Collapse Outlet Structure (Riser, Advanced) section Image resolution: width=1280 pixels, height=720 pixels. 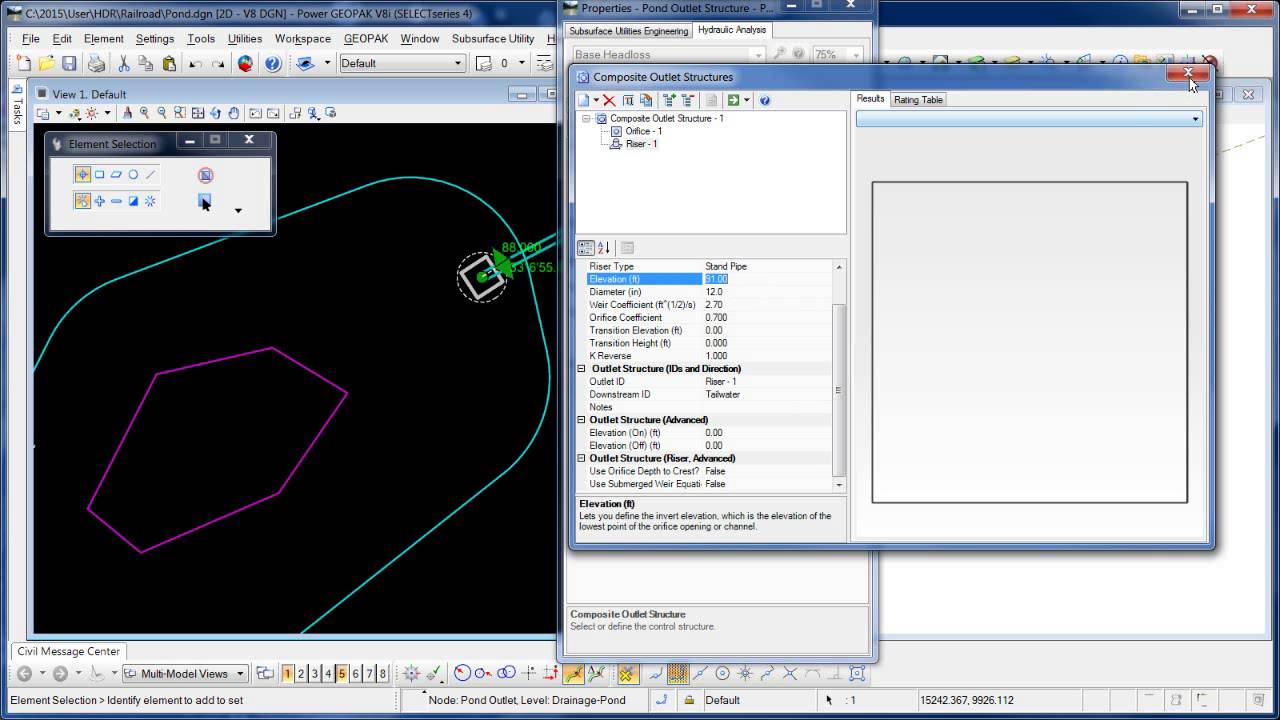(582, 458)
